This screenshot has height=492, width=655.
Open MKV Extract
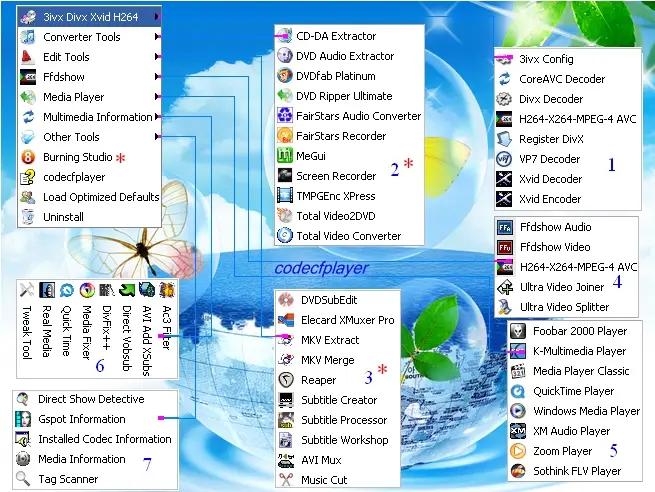pos(338,340)
